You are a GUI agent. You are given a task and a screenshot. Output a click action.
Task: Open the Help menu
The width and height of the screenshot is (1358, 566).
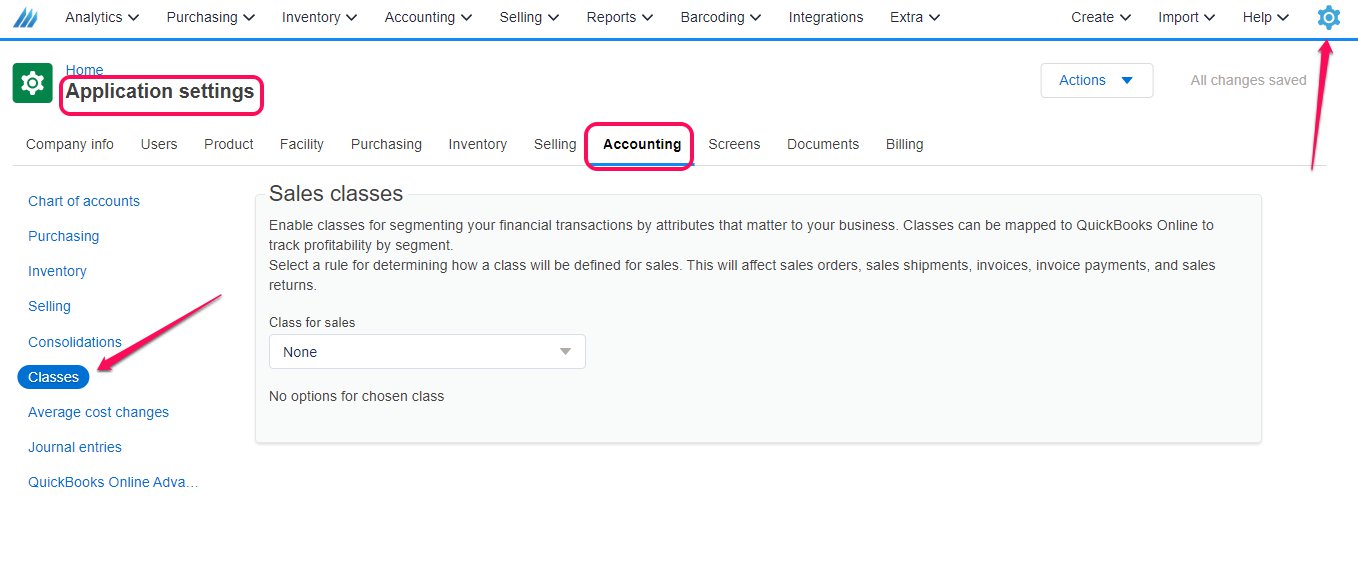(x=1266, y=17)
